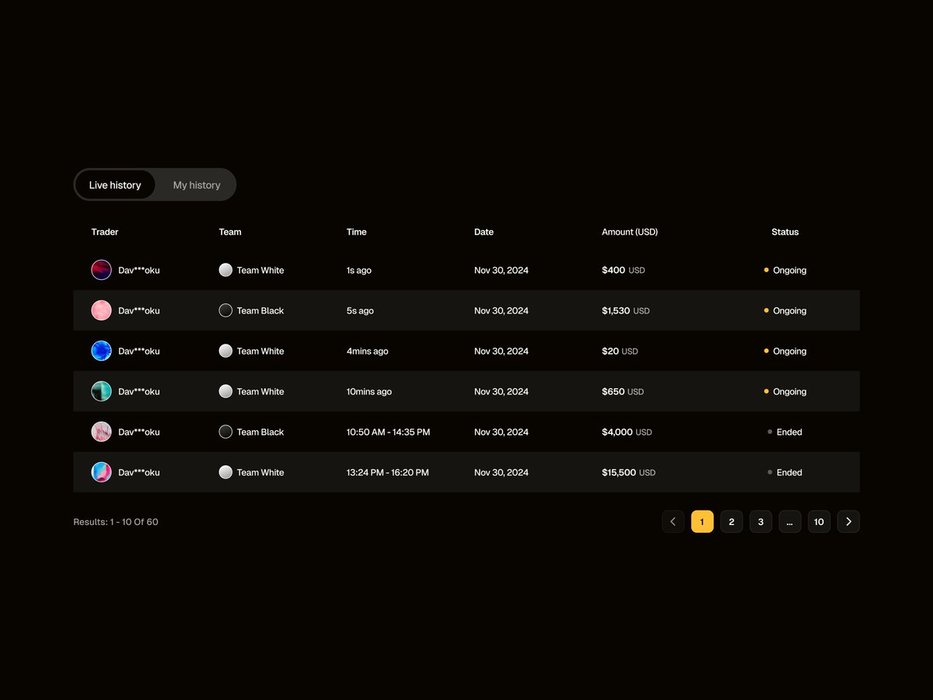Sort by the Amount (USD) column header
This screenshot has width=933, height=700.
point(629,232)
